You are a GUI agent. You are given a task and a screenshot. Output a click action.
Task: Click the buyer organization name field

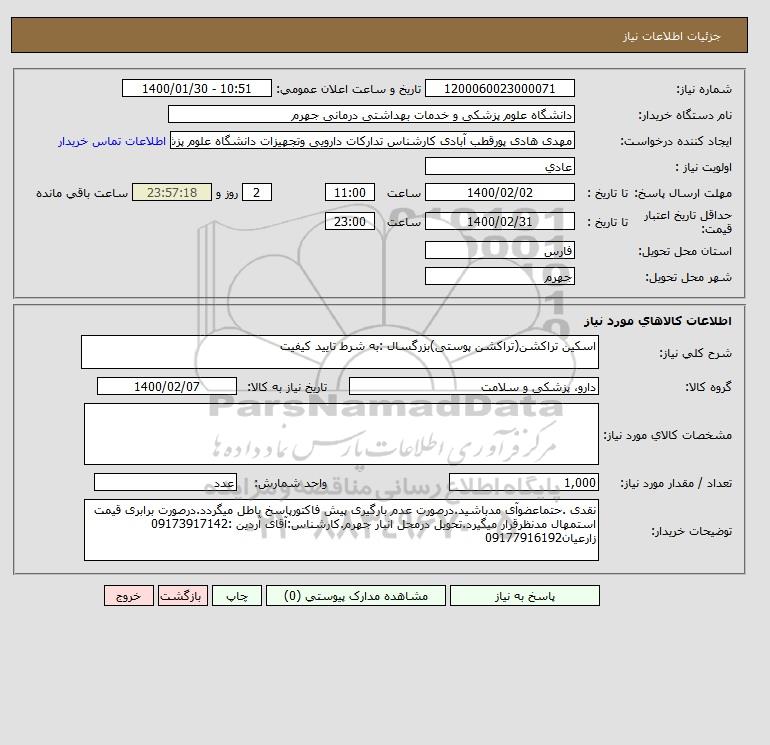[371, 114]
